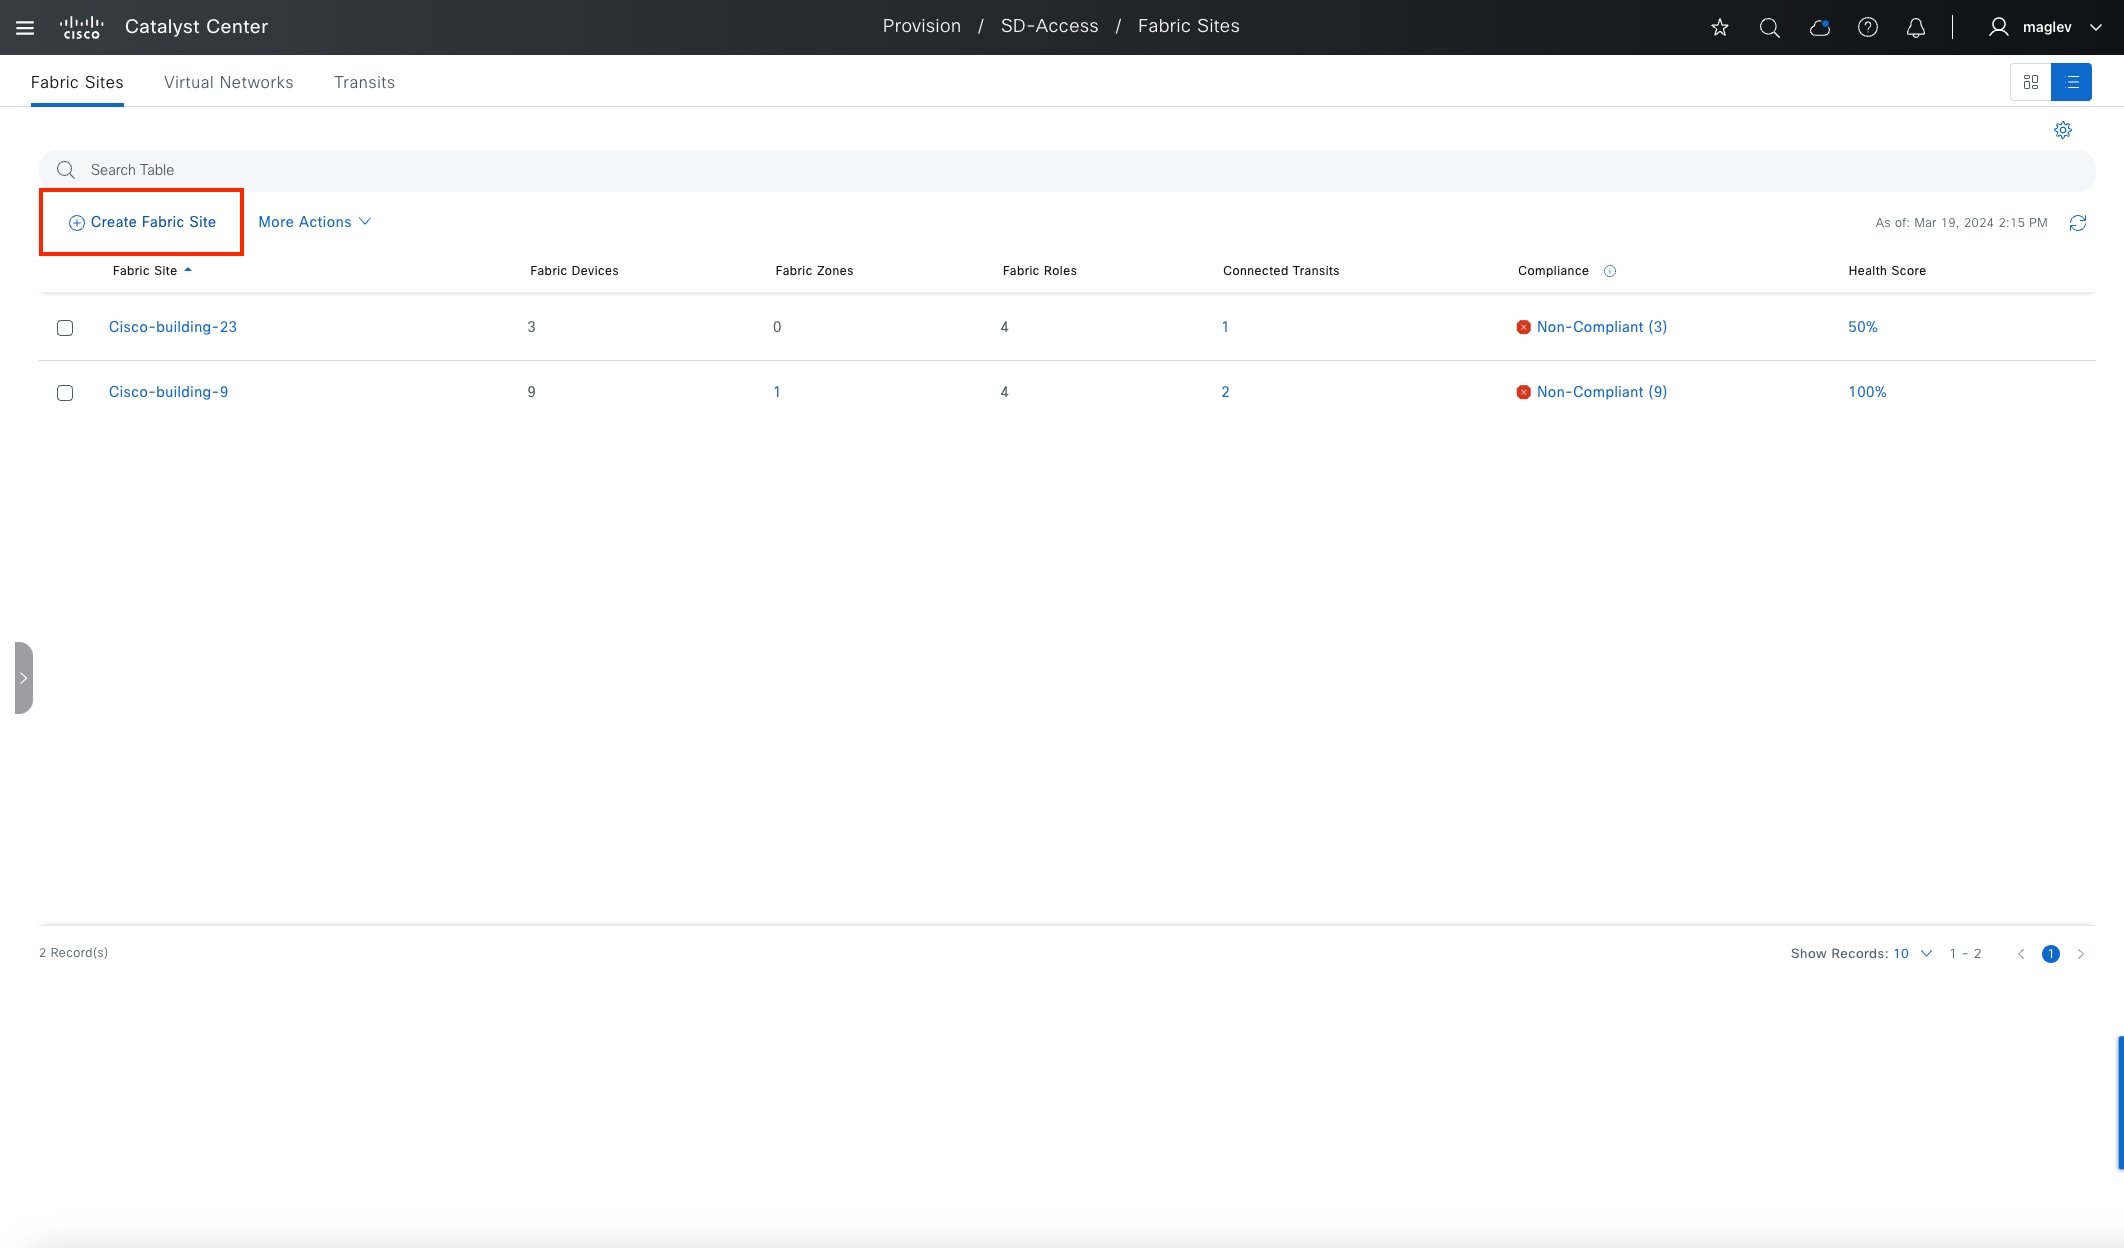Select Cisco-building-23 checkbox
The image size is (2124, 1248).
65,328
